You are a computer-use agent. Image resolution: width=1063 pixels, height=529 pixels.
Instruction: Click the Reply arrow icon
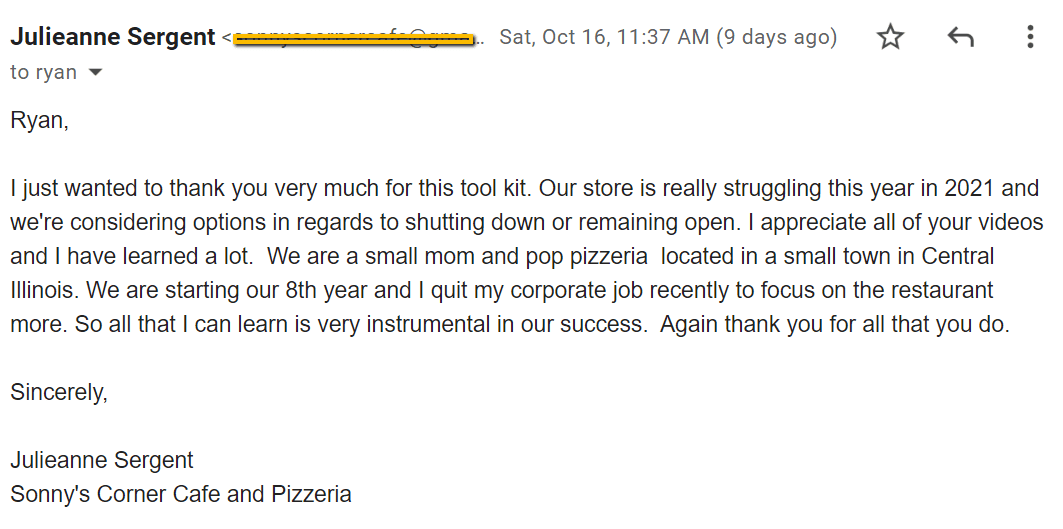[x=960, y=37]
